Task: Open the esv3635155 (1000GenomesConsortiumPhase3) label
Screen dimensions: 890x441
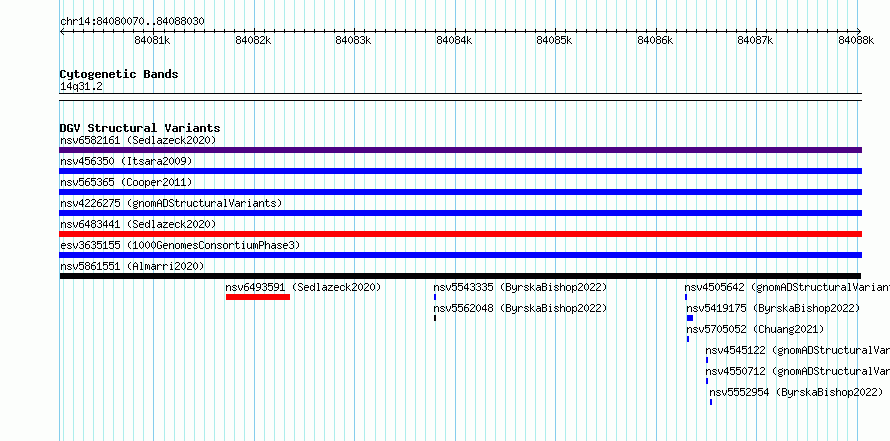Action: pyautogui.click(x=180, y=245)
